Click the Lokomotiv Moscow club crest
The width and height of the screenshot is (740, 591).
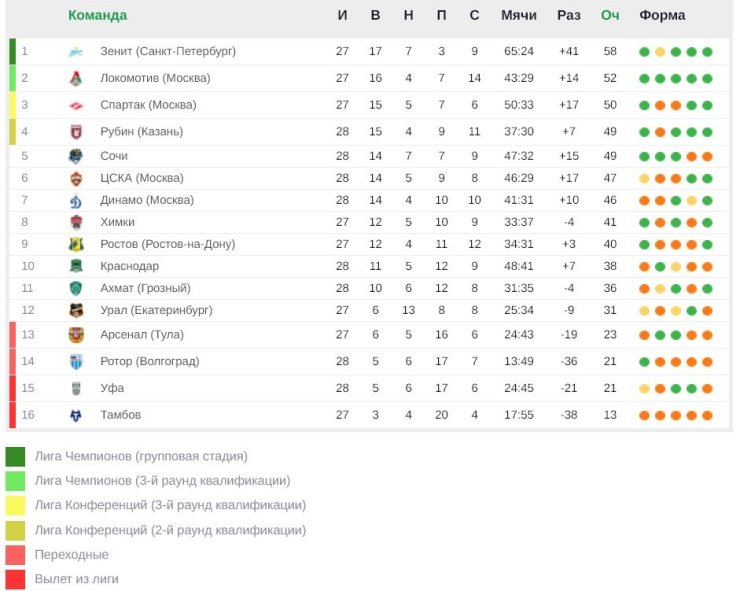76,78
